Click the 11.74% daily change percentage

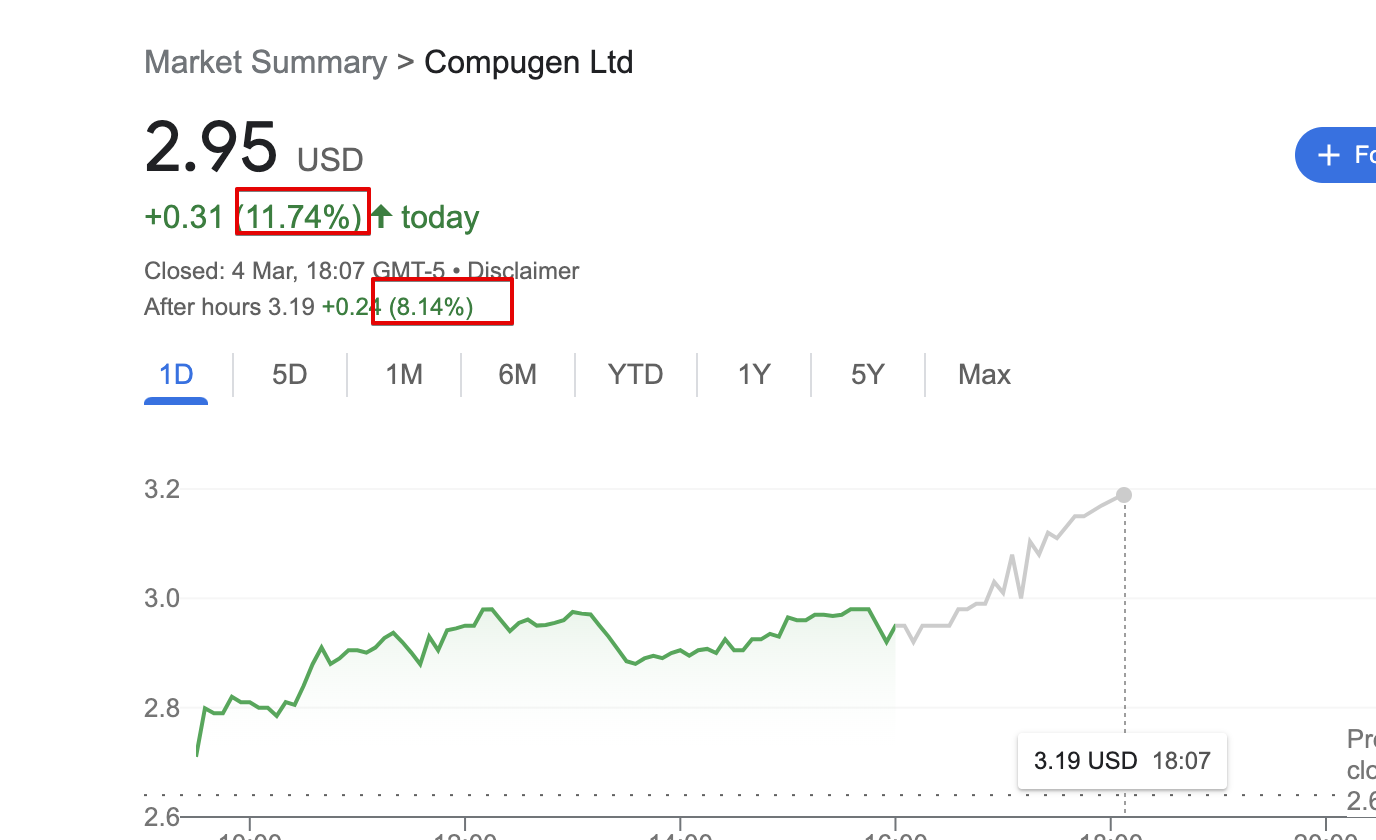click(302, 216)
